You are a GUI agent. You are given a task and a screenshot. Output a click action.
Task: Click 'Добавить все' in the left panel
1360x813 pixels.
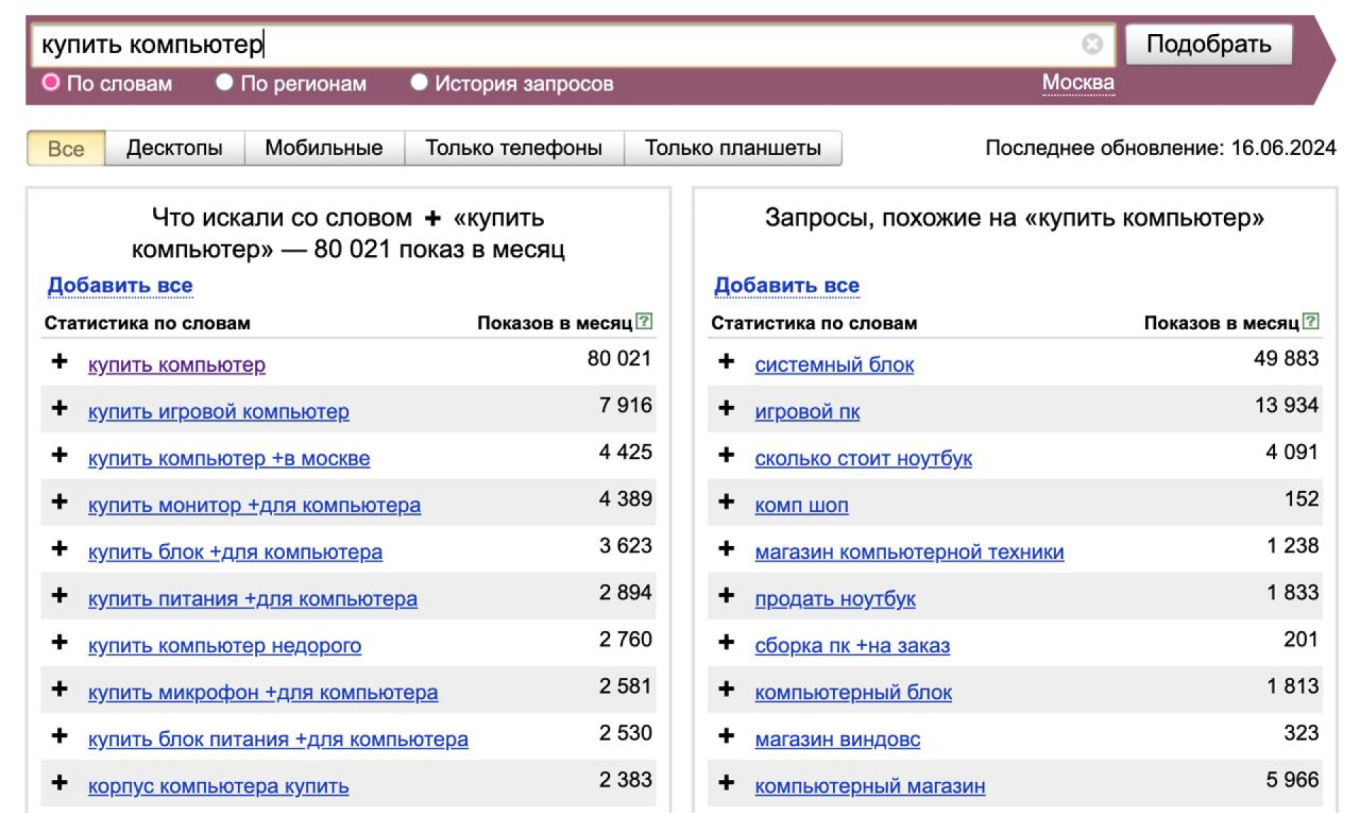pos(120,286)
